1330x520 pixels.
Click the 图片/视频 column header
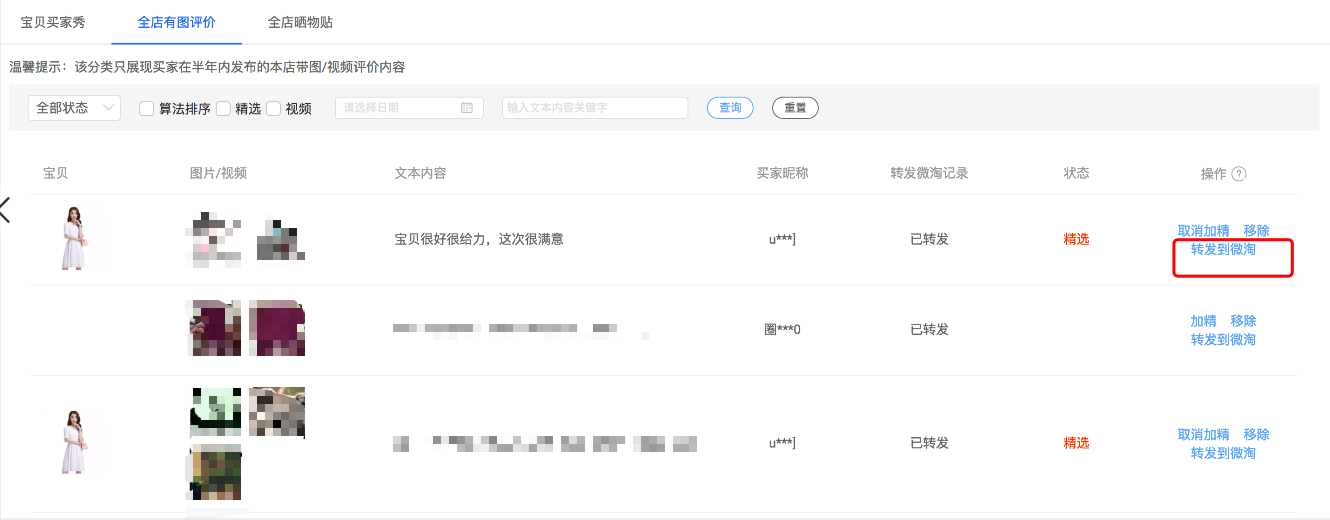click(218, 173)
